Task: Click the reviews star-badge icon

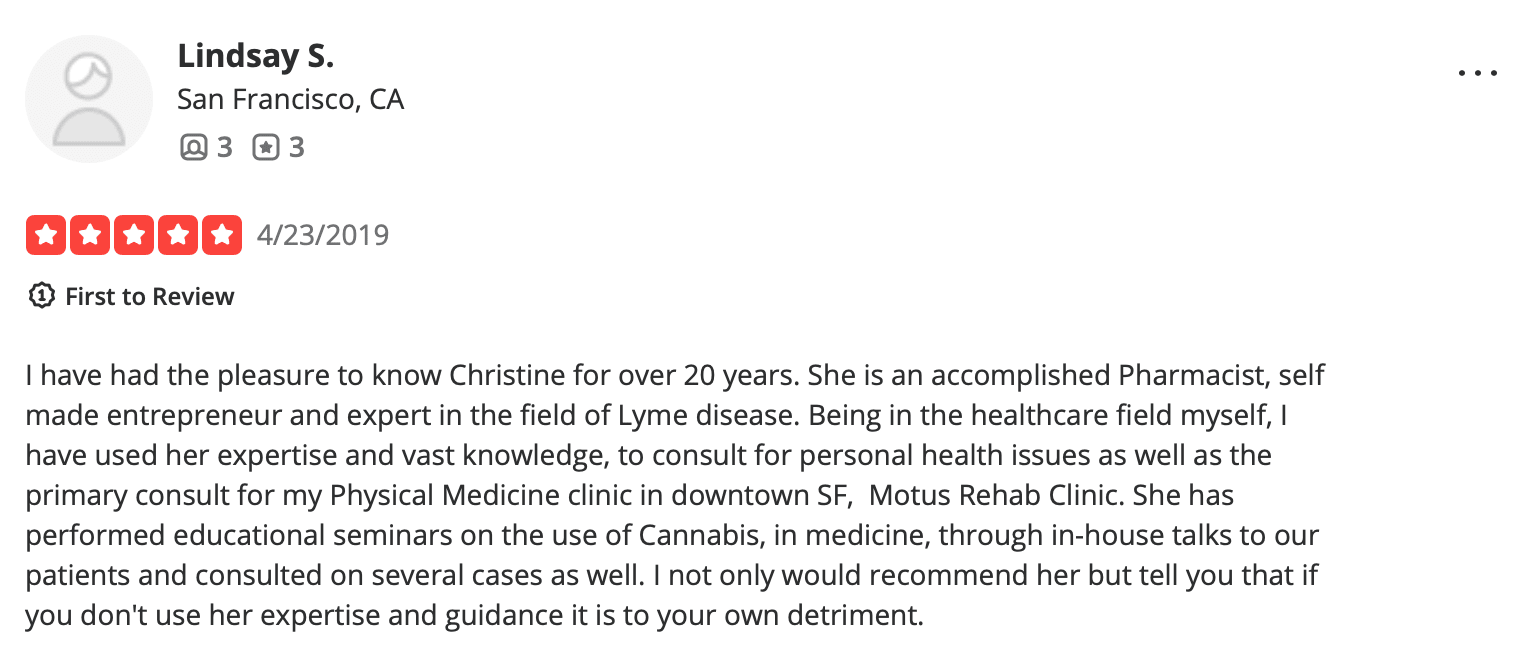Action: tap(265, 148)
